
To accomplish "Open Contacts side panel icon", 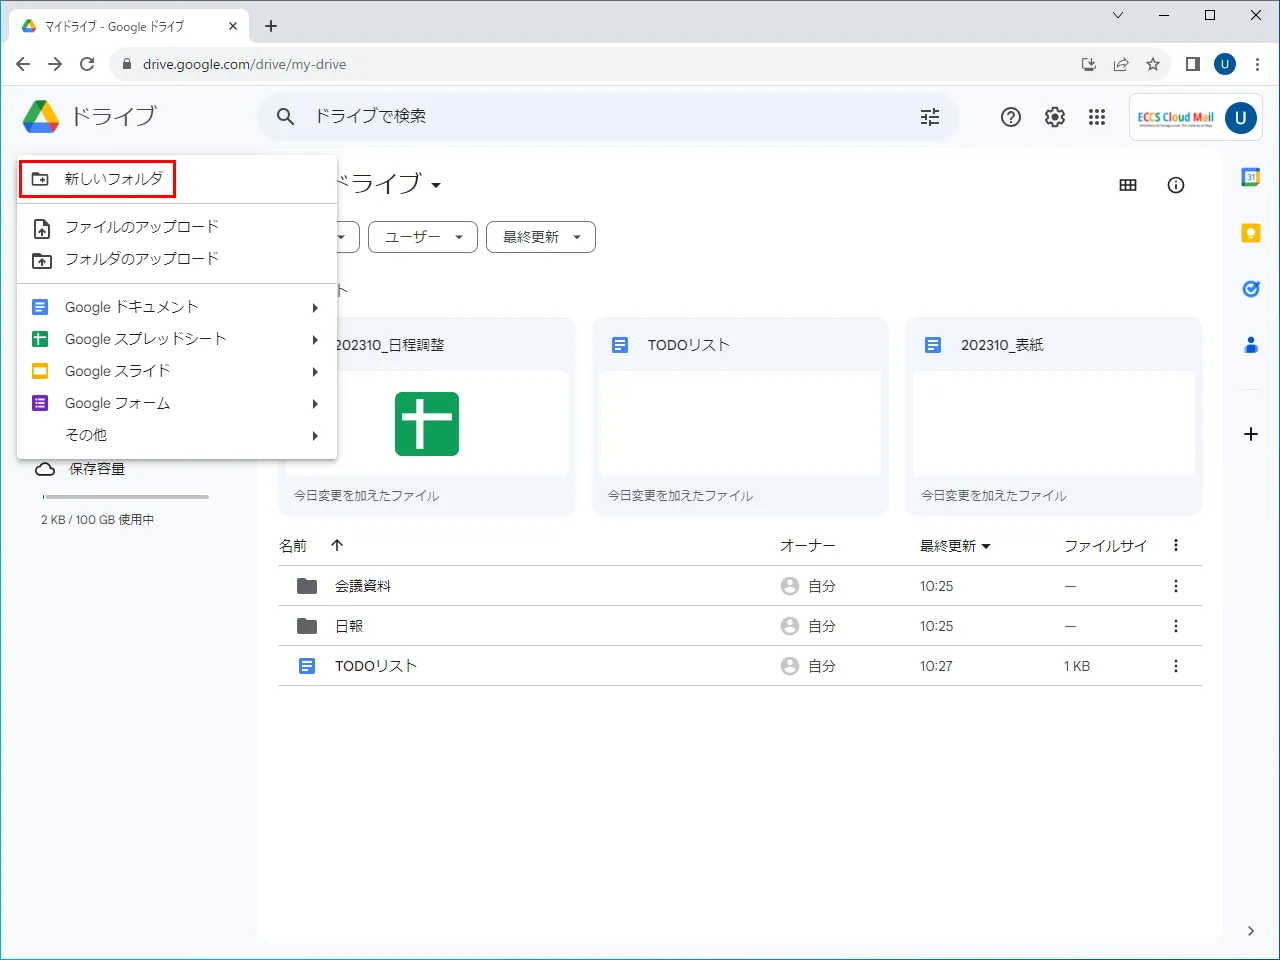I will (1250, 345).
